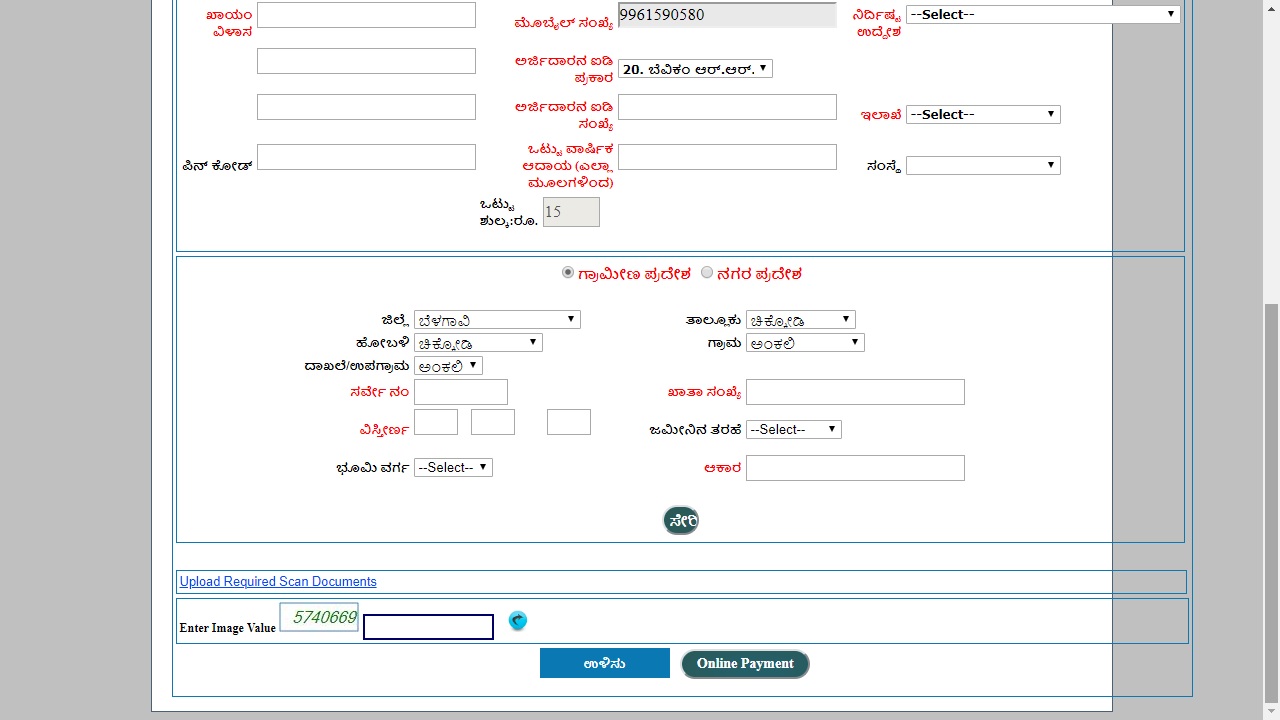Viewport: 1280px width, 720px height.
Task: Click the ಉಳಿಸು save button
Action: [x=604, y=662]
